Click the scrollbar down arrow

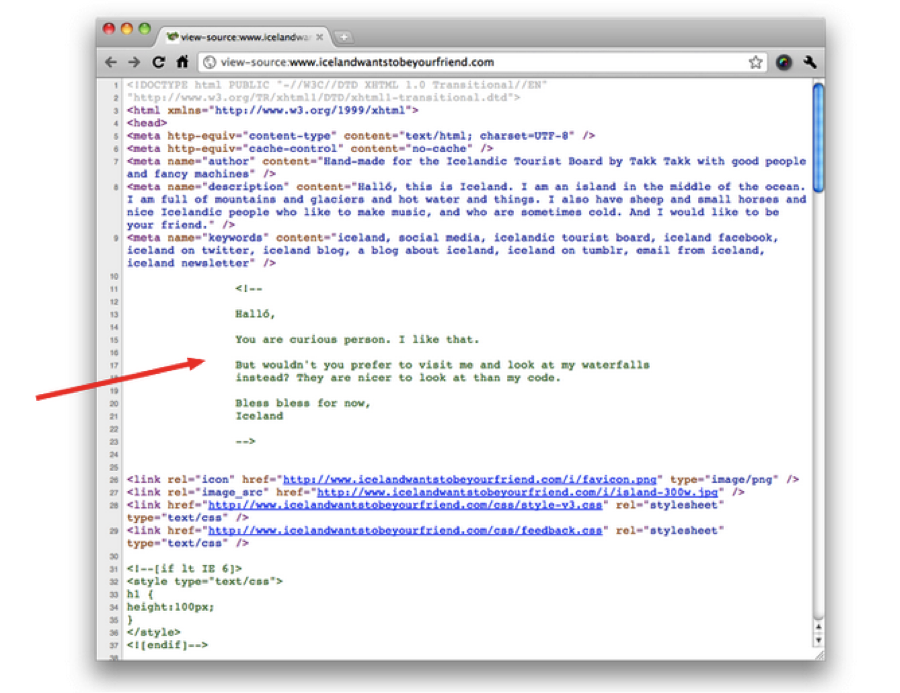818,640
